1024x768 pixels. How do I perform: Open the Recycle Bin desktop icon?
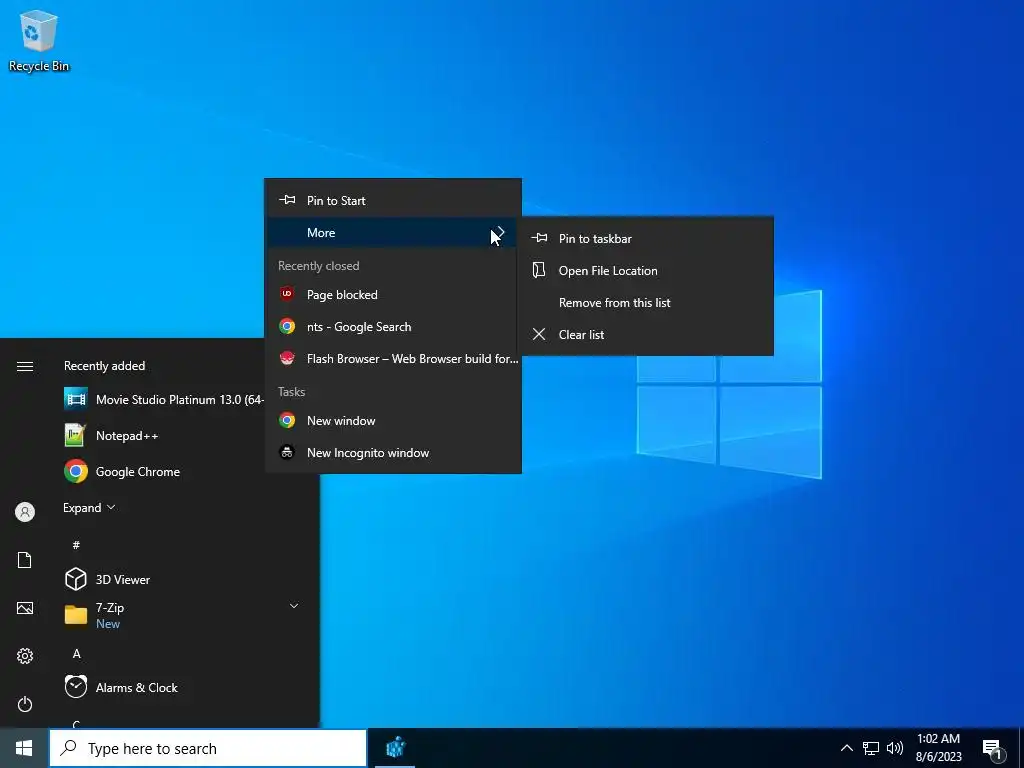click(x=39, y=40)
